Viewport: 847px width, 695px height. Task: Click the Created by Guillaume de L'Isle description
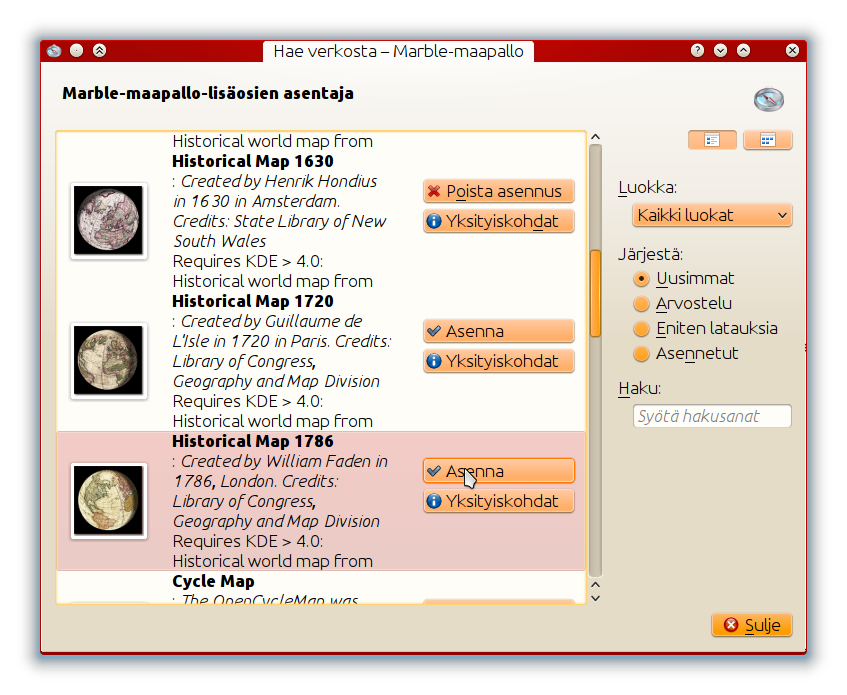pos(282,351)
